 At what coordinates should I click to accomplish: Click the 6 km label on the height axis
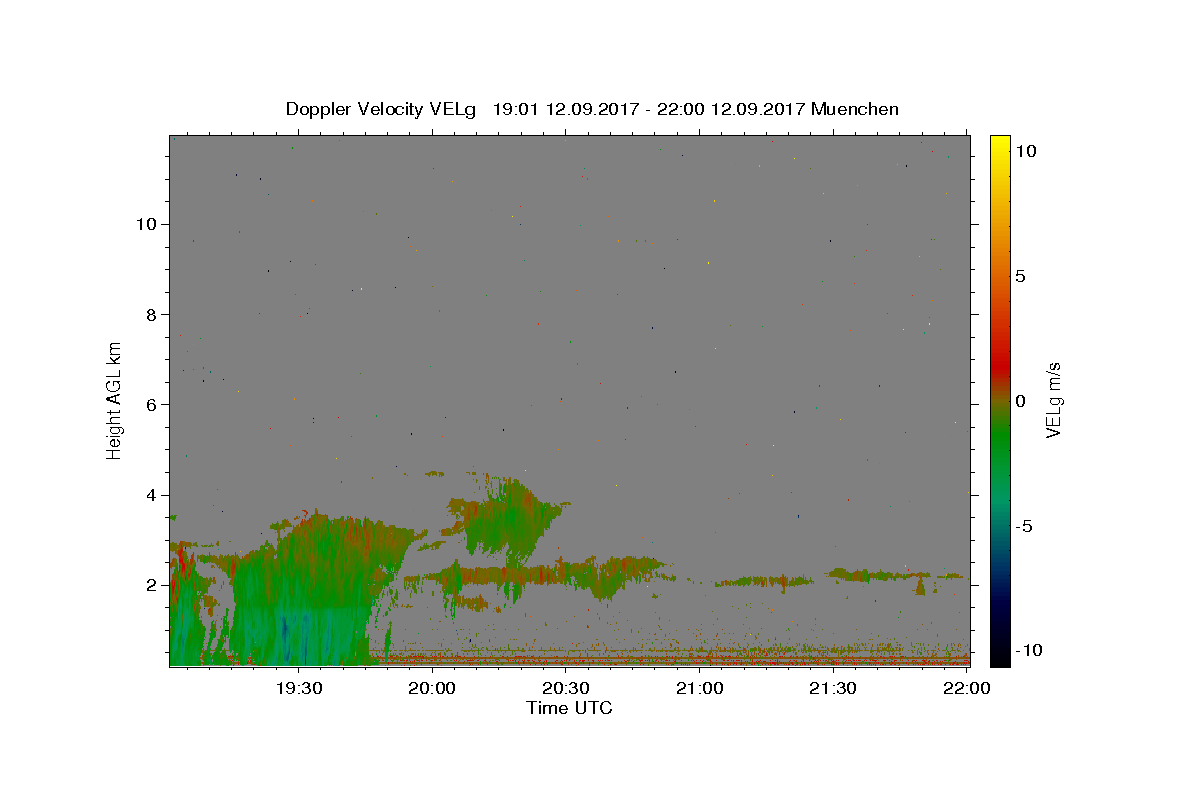(152, 405)
